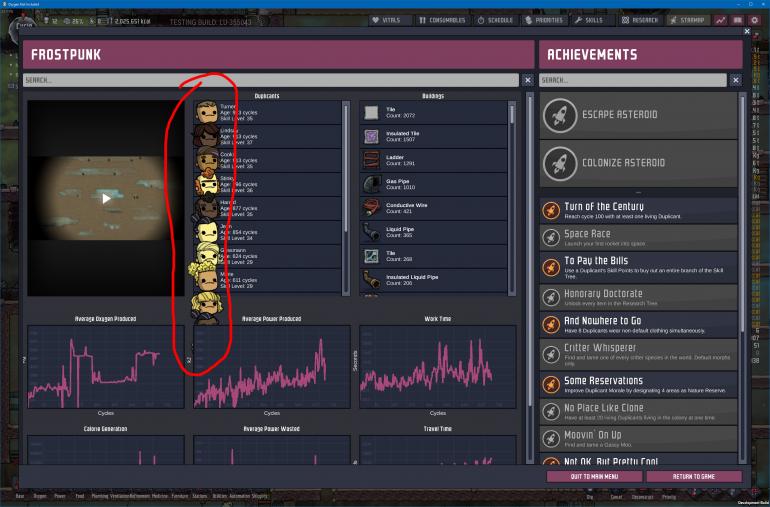Click the Average Oxygen Produced graph
The height and width of the screenshot is (507, 770).
pyautogui.click(x=106, y=366)
